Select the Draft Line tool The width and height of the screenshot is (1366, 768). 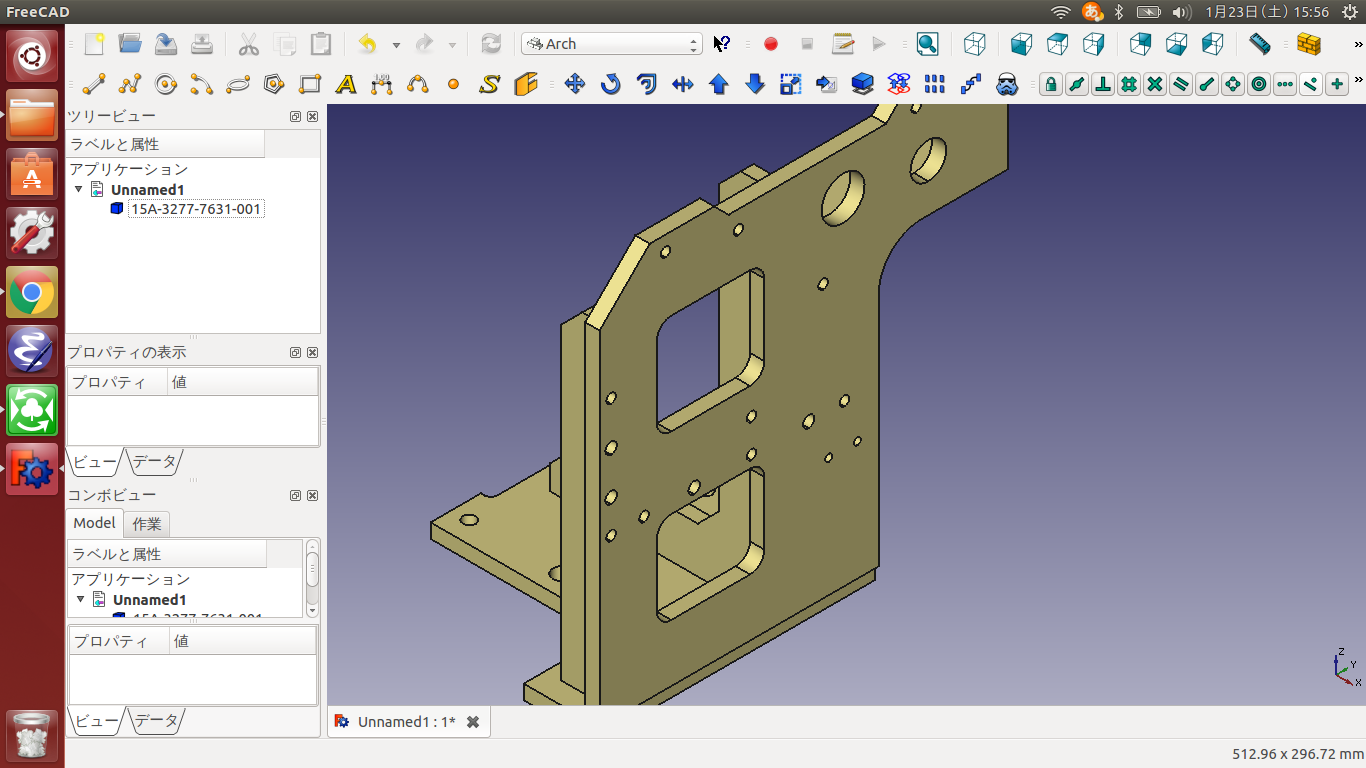coord(94,85)
